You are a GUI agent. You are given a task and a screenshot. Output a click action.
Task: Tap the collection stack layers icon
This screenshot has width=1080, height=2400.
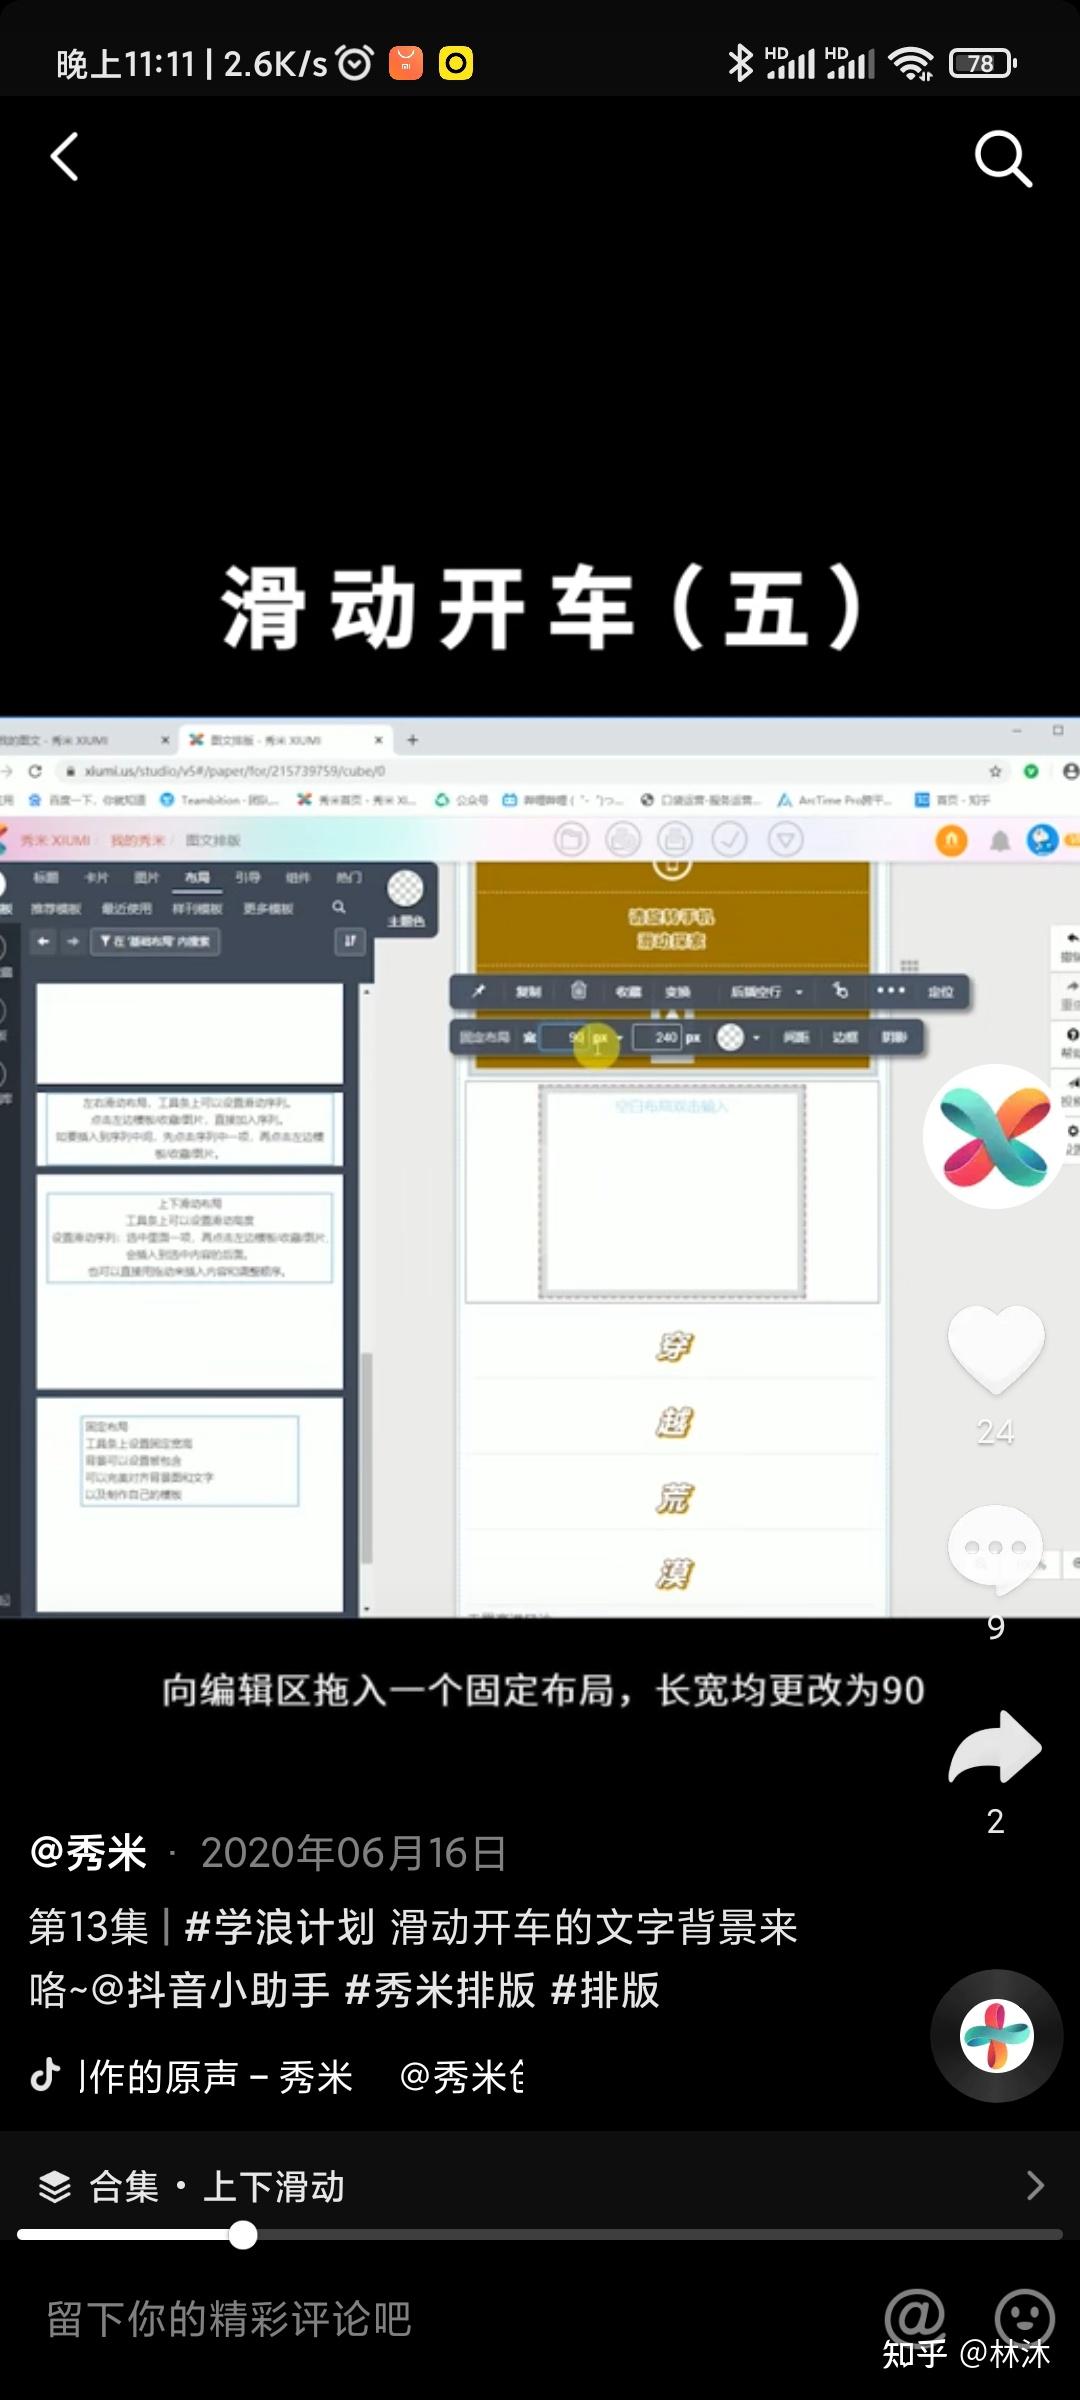(55, 2187)
